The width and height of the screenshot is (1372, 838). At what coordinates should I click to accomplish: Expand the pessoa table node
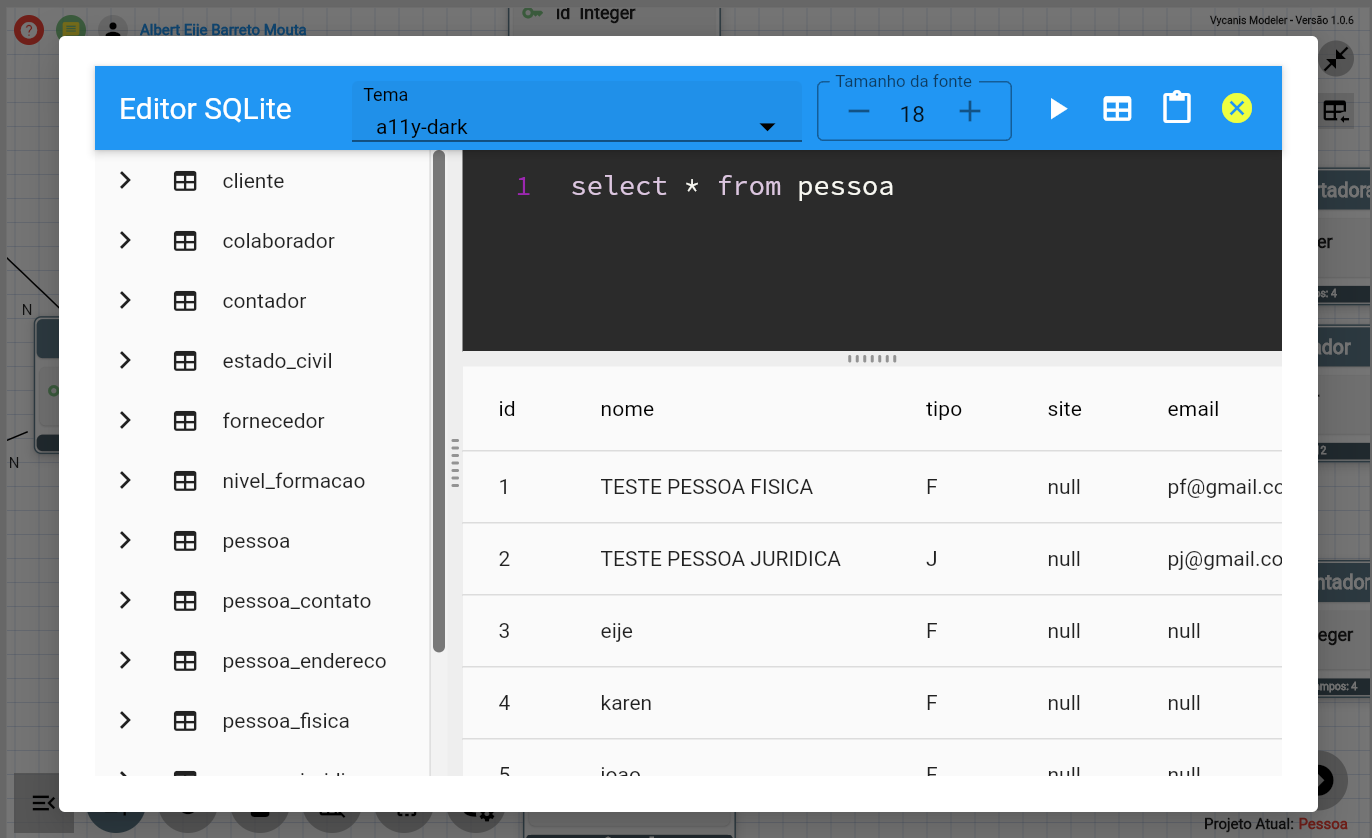click(125, 541)
